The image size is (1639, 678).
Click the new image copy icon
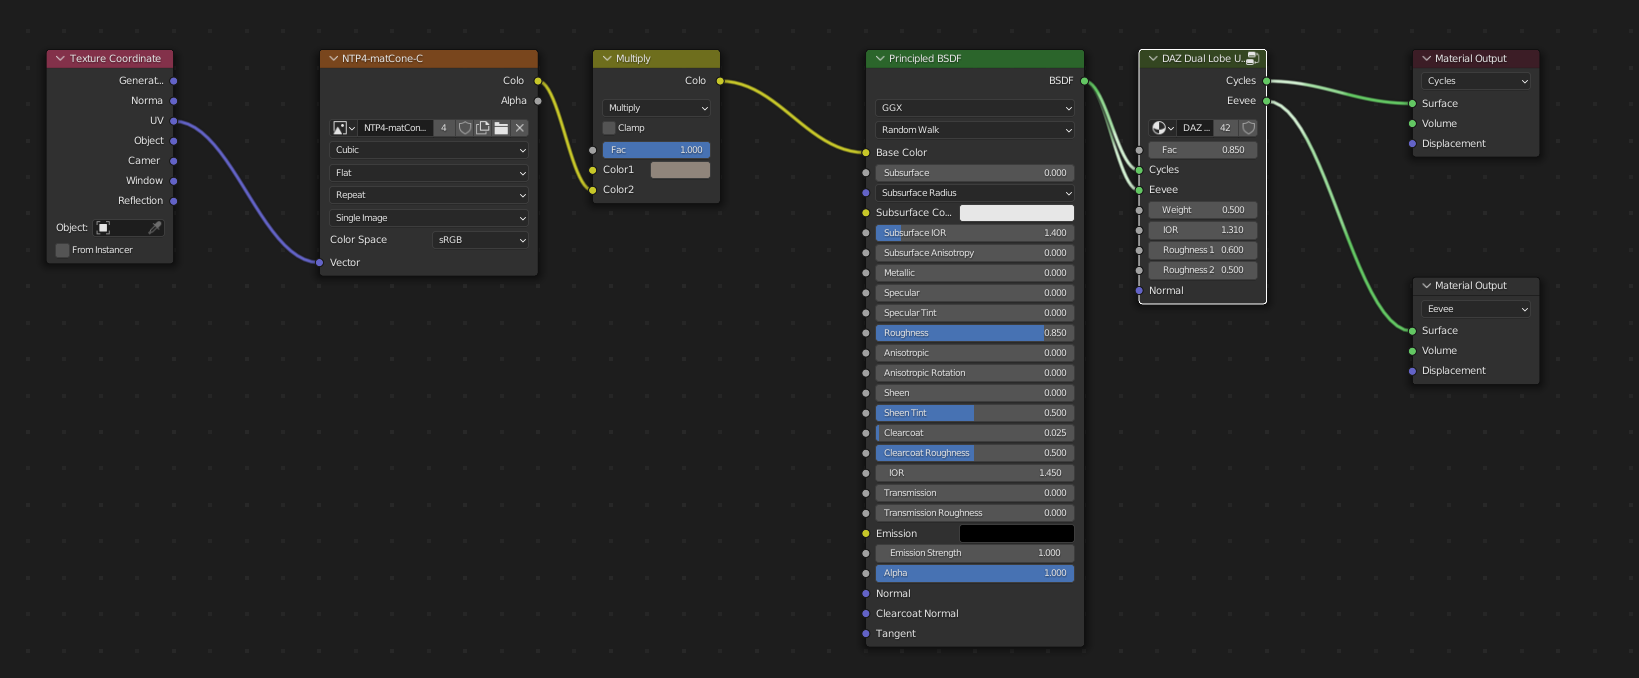(x=483, y=128)
